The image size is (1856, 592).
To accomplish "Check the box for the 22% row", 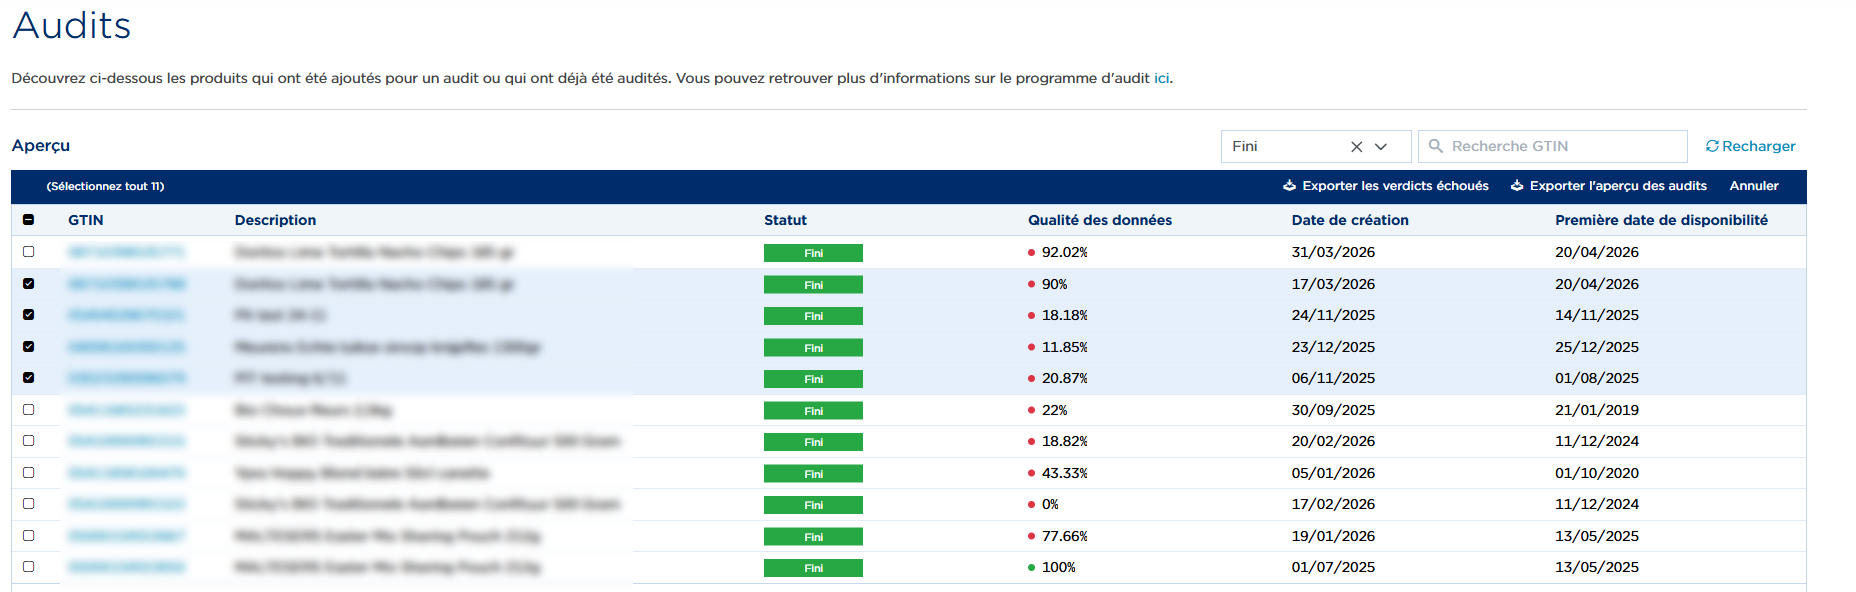I will pyautogui.click(x=28, y=410).
